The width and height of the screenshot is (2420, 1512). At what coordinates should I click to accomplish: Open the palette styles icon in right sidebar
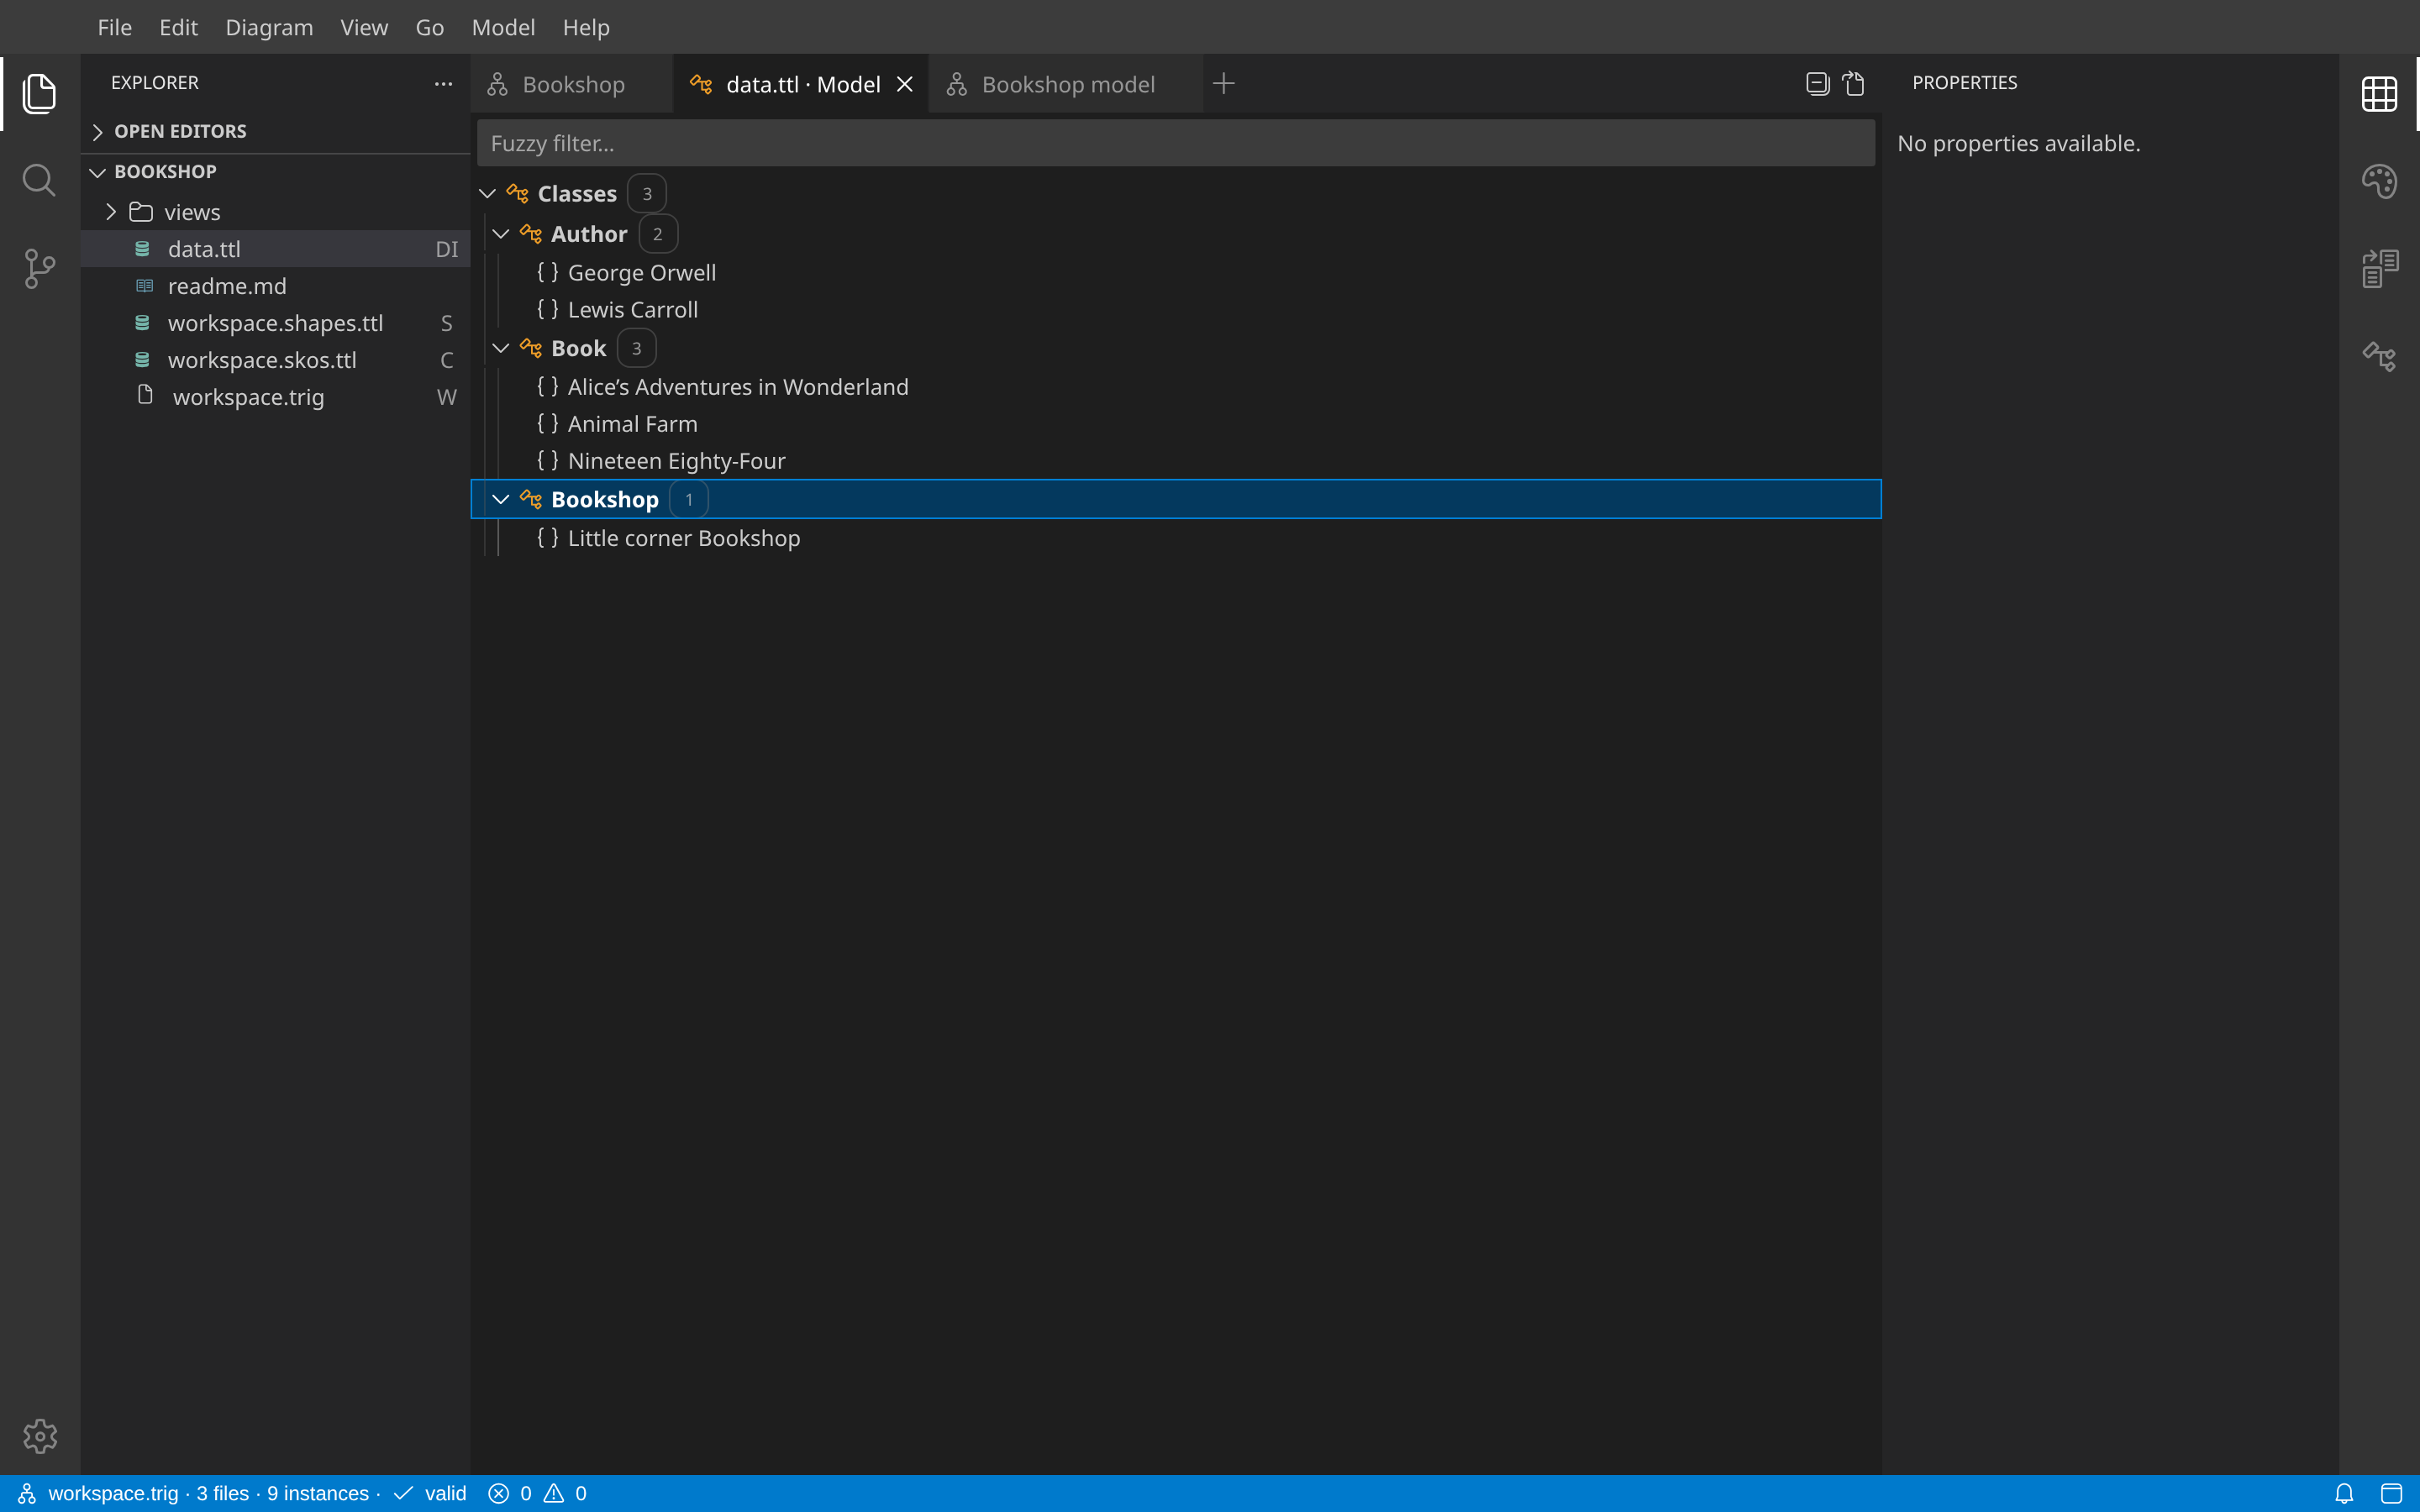(2379, 181)
